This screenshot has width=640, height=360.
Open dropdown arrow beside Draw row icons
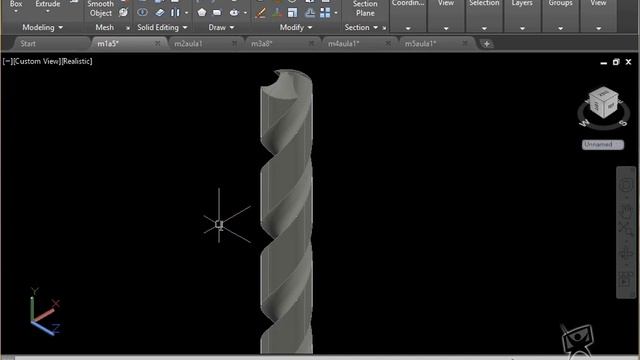click(245, 13)
